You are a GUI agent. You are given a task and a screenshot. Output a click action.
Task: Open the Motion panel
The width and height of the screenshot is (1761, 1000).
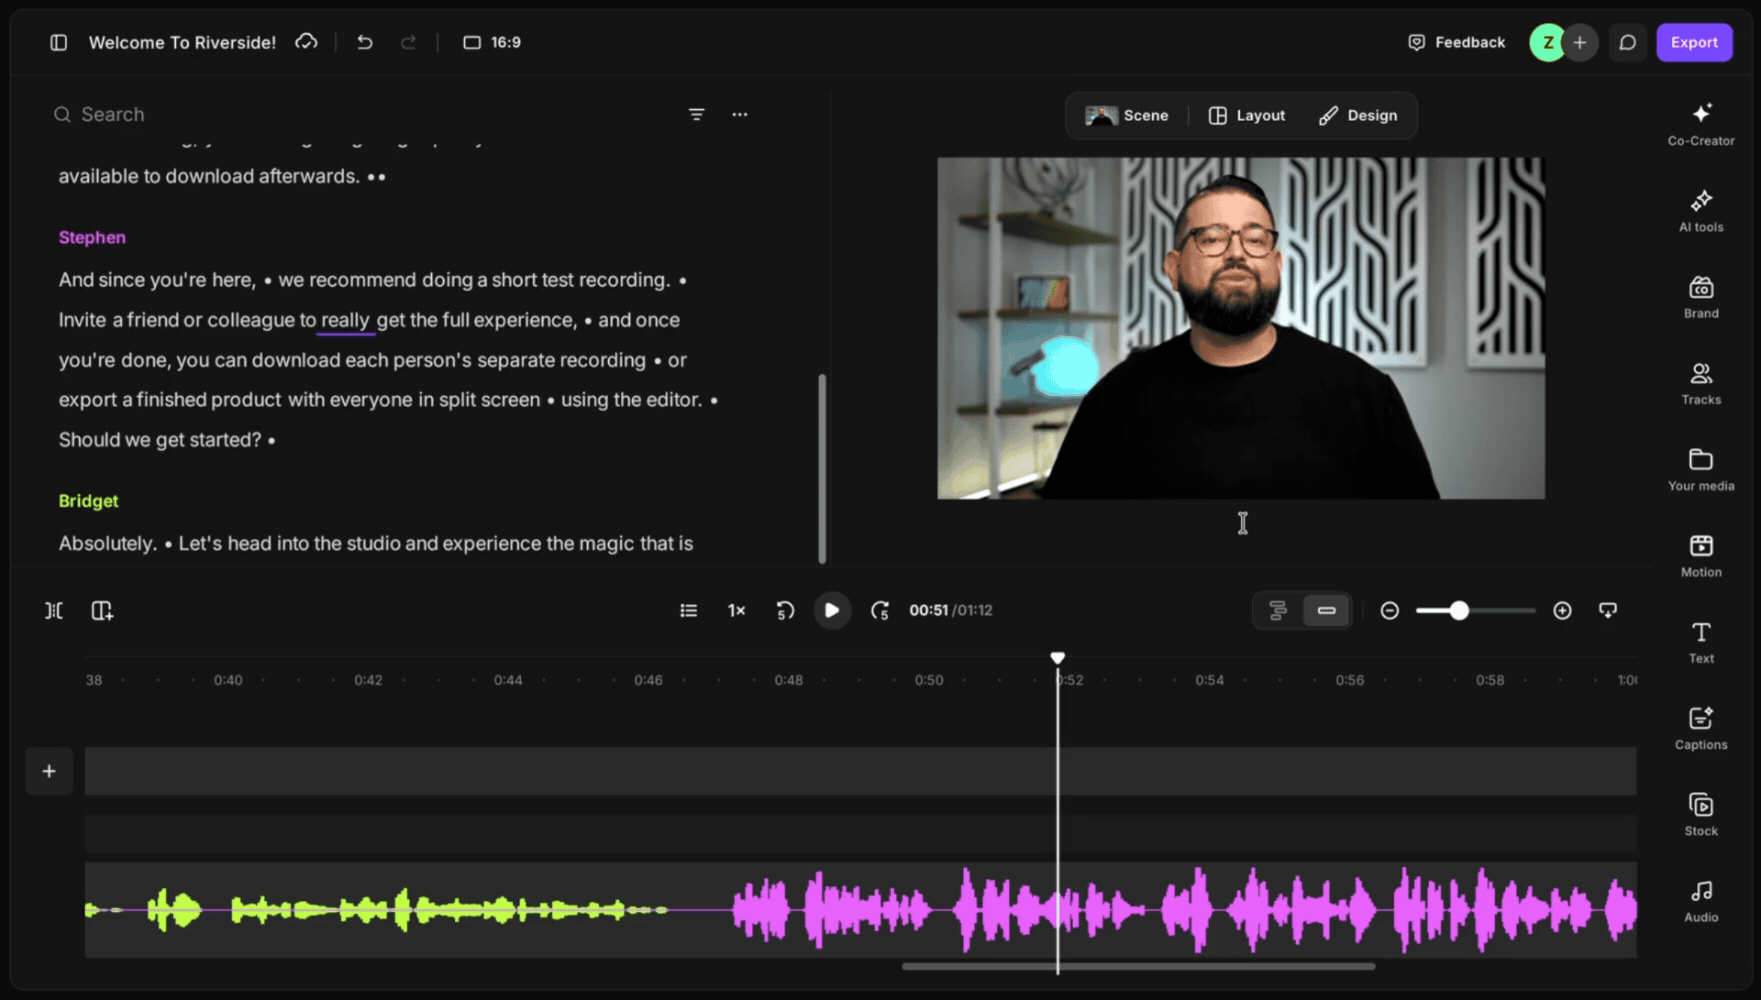[x=1701, y=555]
